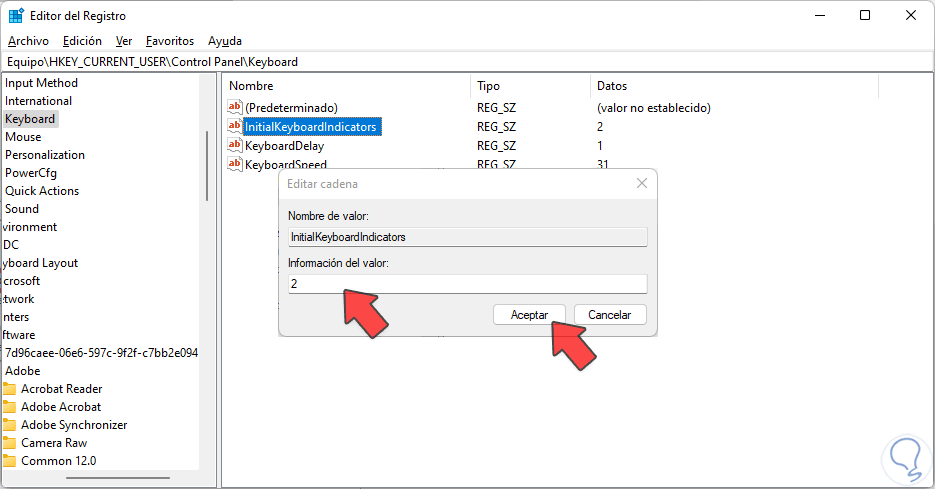Click the registry path address bar
The height and width of the screenshot is (489, 935).
(x=468, y=61)
